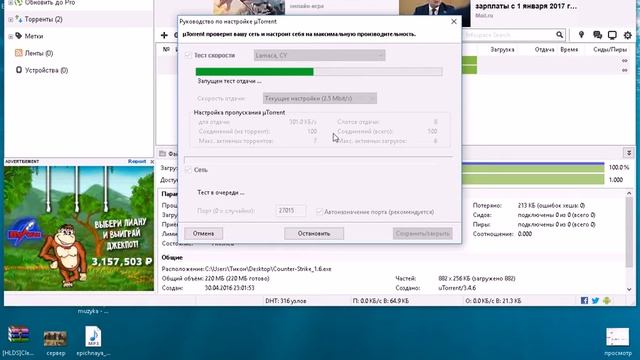Viewport: 640px width, 360px height.
Task: Click the search input field in toolbar
Action: tap(508, 35)
